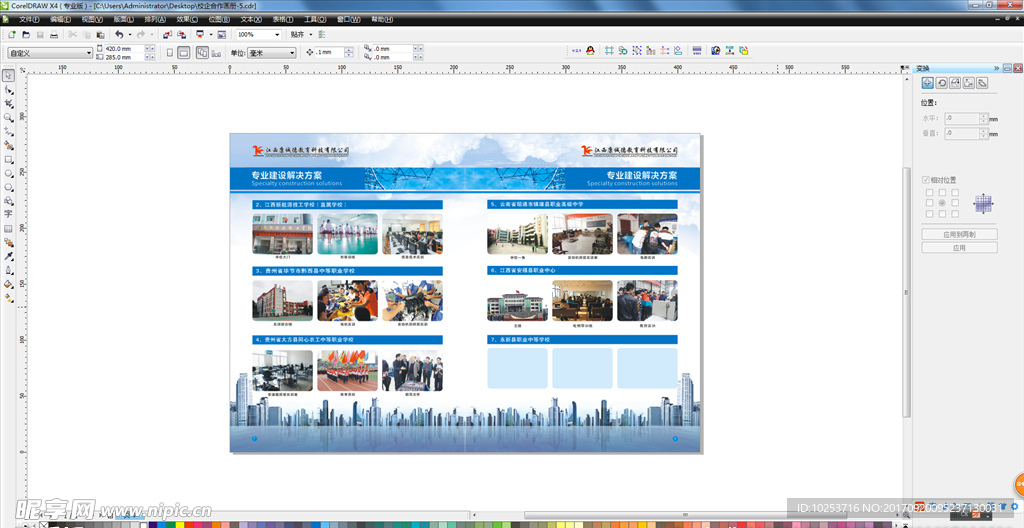The height and width of the screenshot is (528, 1024).
Task: Select the Ellipse tool
Action: click(8, 173)
